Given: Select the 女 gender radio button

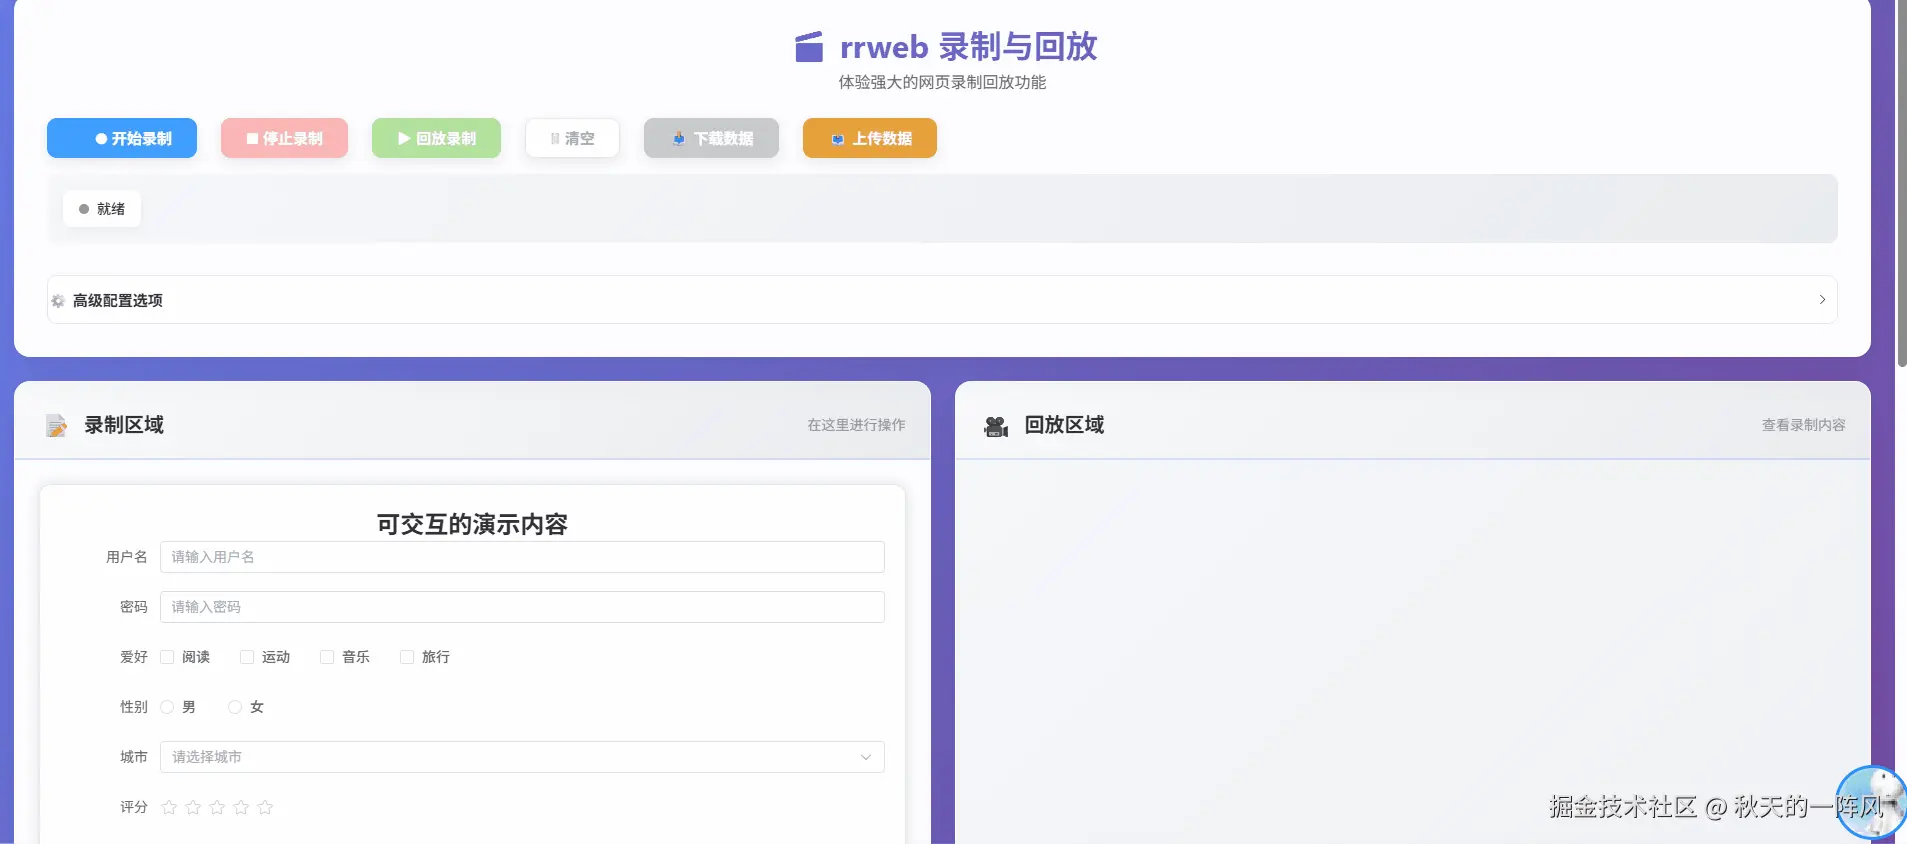Looking at the screenshot, I should [x=235, y=707].
